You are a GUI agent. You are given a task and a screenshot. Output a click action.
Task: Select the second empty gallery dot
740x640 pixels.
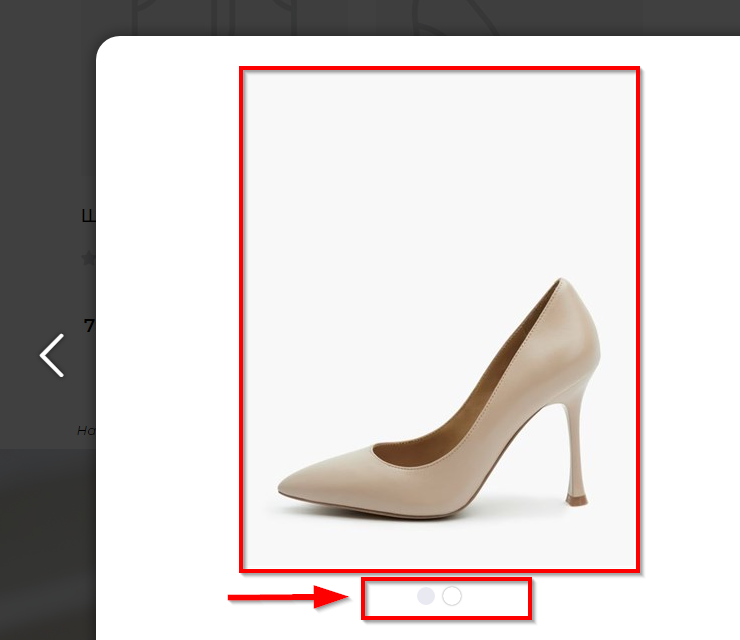click(x=452, y=596)
